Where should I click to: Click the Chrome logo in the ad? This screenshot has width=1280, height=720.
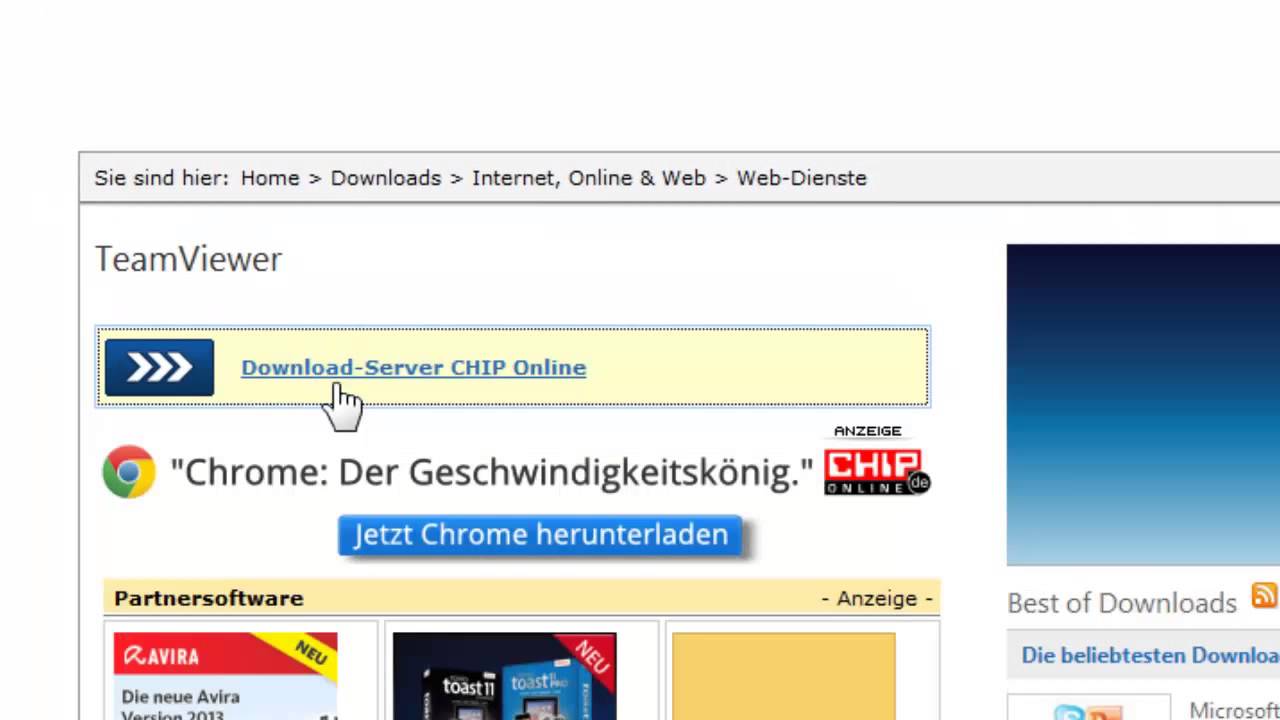[x=129, y=472]
